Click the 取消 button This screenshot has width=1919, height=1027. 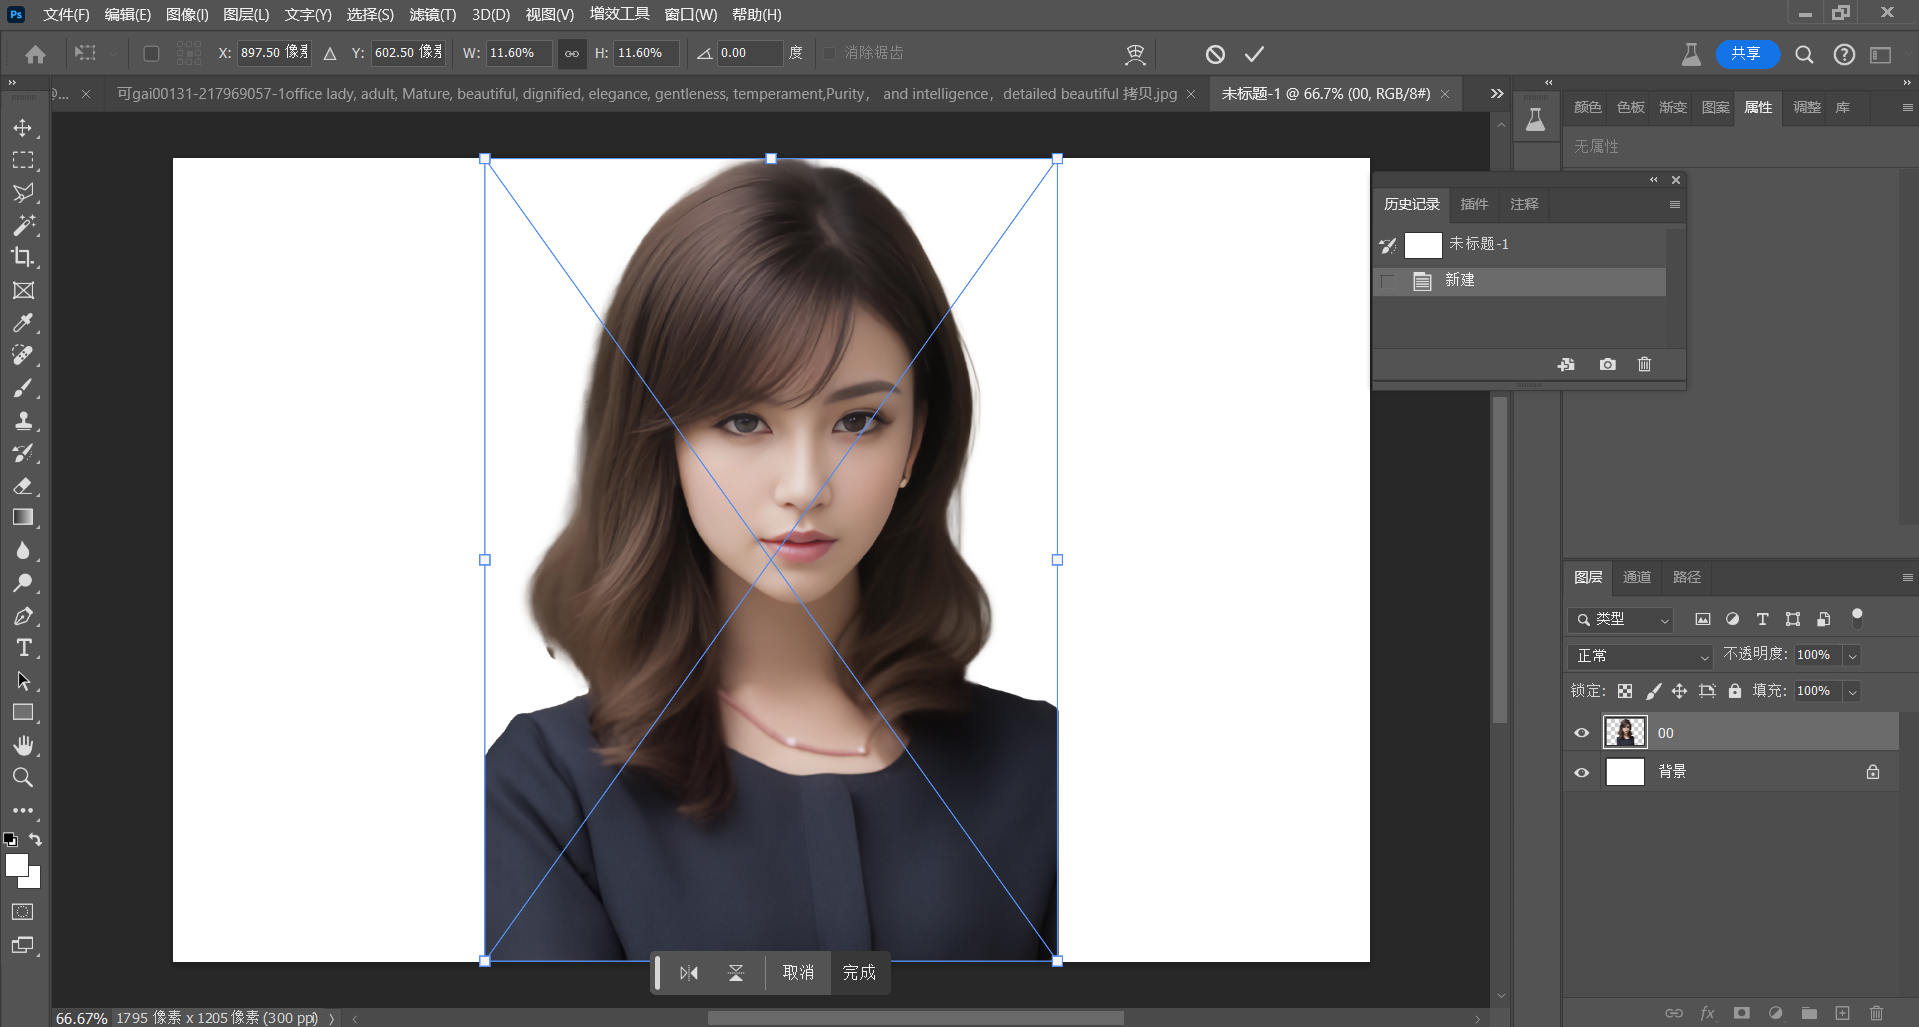(x=798, y=973)
